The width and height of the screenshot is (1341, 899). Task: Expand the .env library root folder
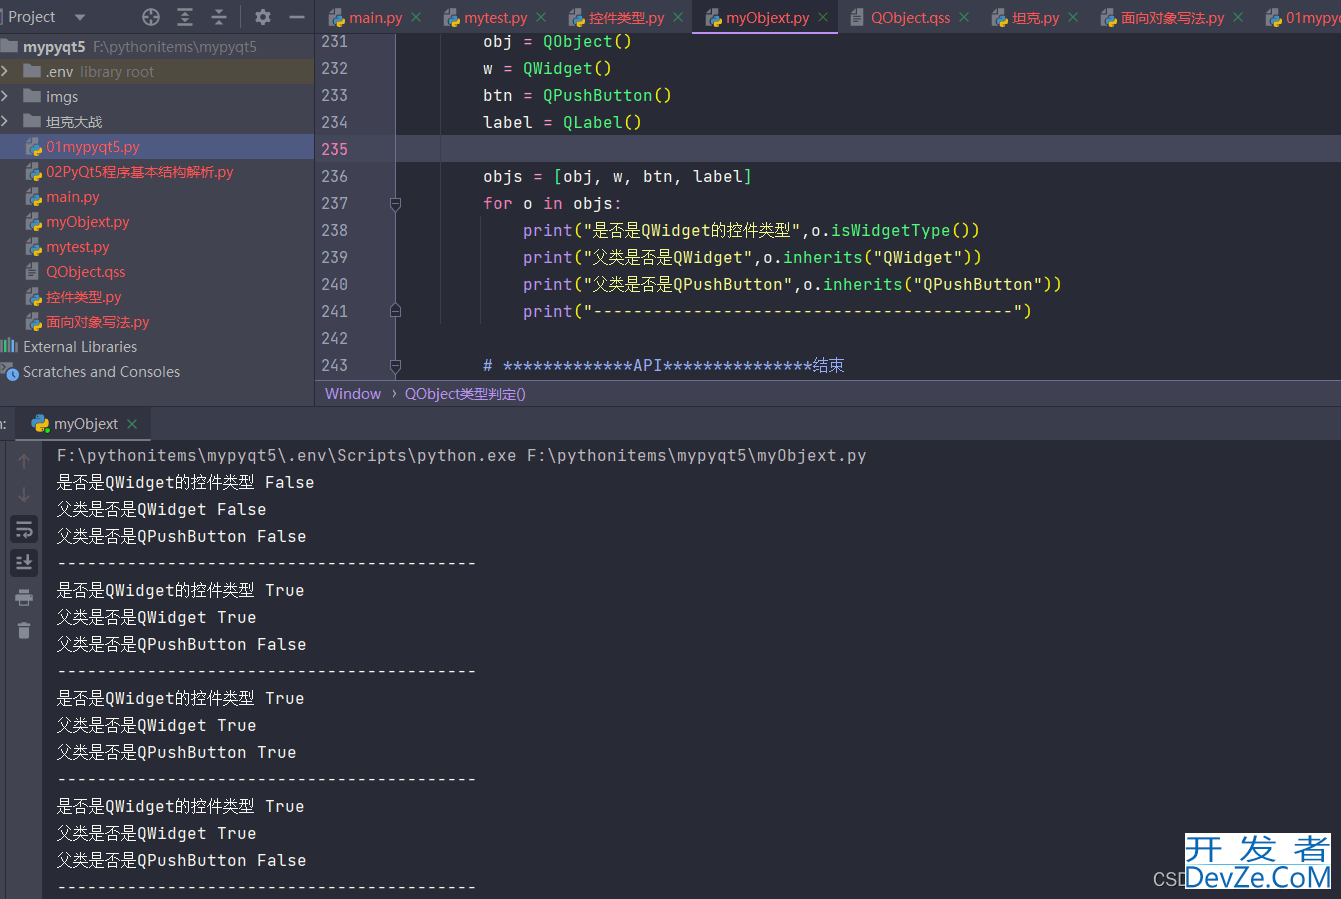(x=6, y=71)
